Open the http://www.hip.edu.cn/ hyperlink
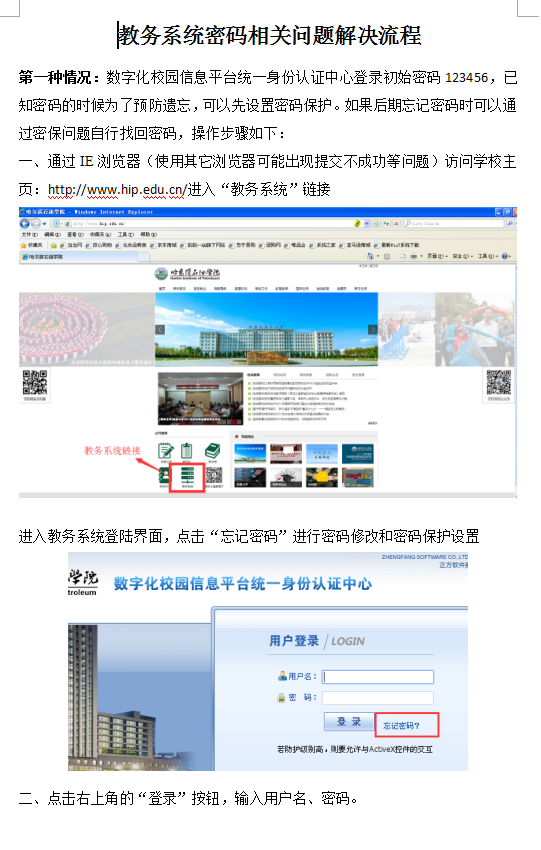Image resolution: width=541 pixels, height=850 pixels. coord(117,190)
